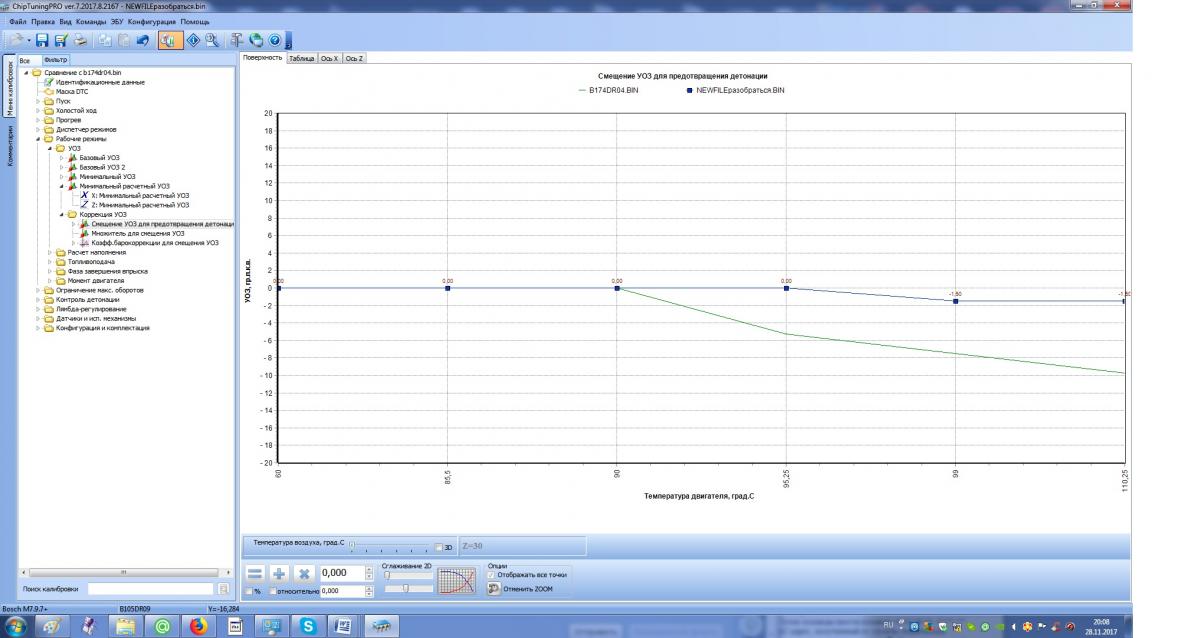Expand the Базовый УОЗ map node
This screenshot has height=638, width=1200.
coord(61,158)
